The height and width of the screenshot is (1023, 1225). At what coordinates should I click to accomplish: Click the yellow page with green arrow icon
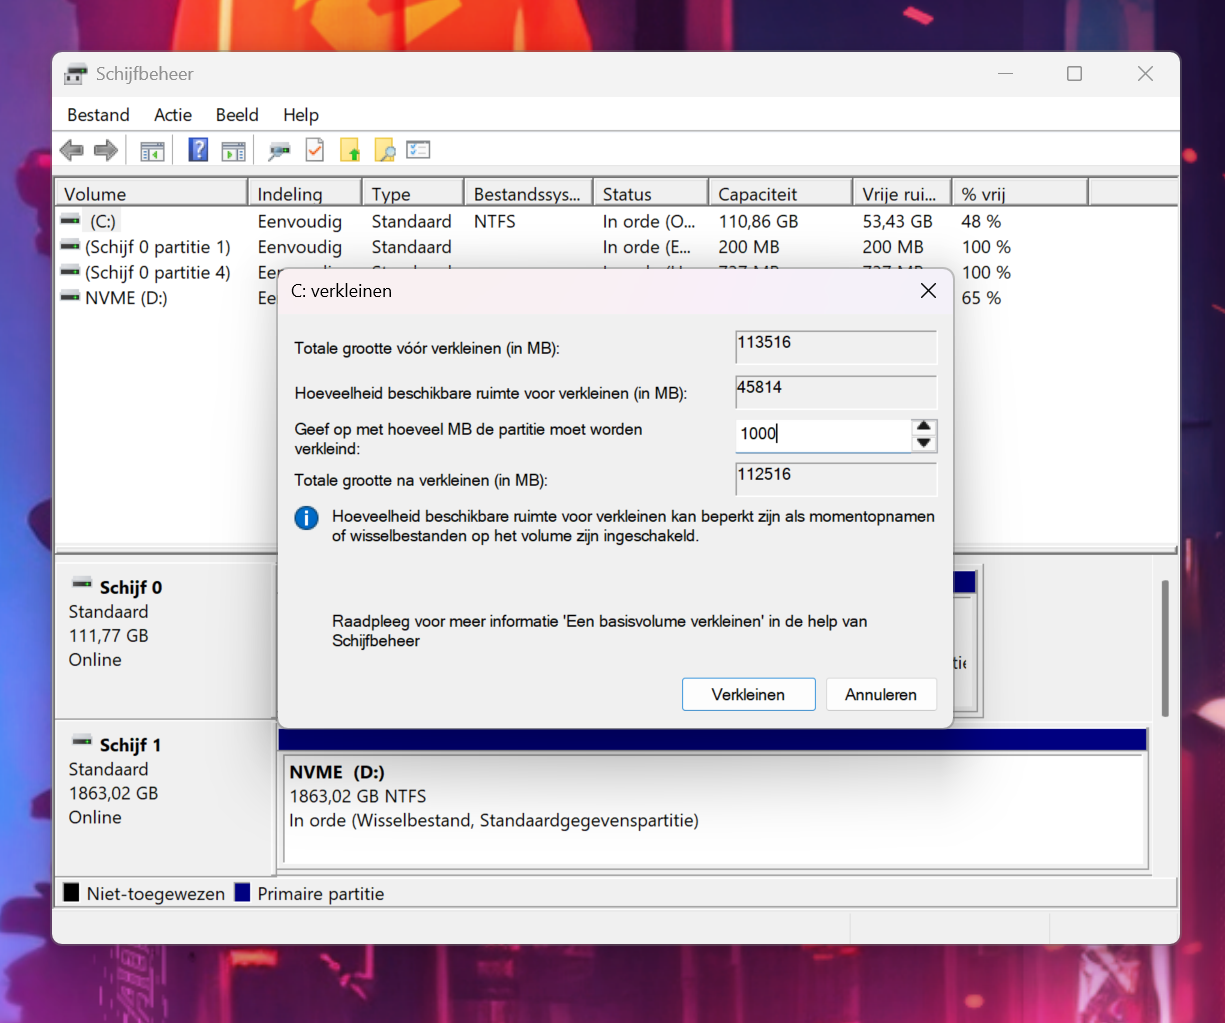[350, 151]
